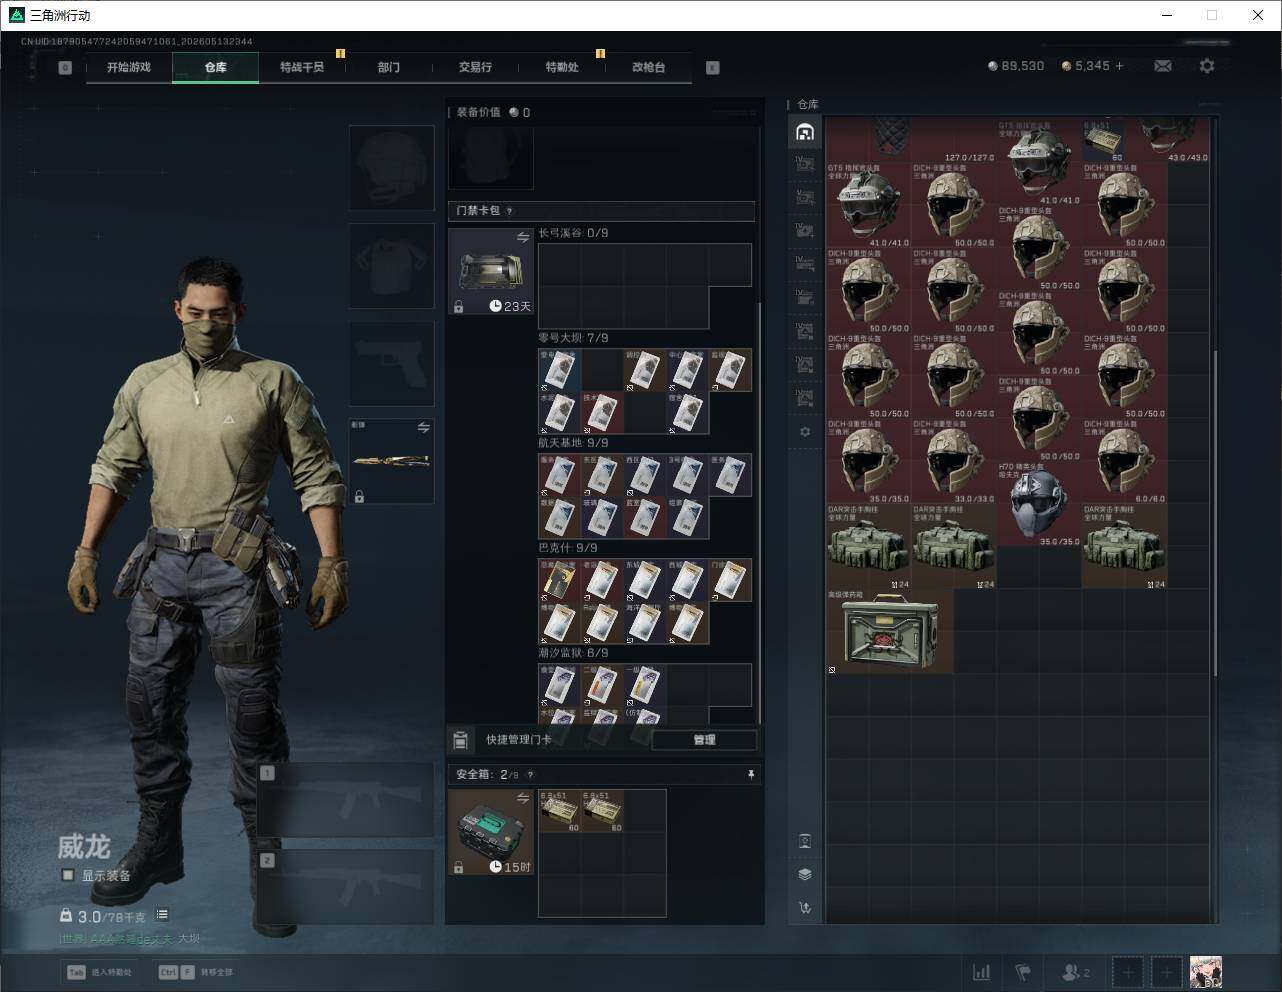Open the player avatar in bottom bar
Screen dimensions: 1282x992
tap(1206, 972)
